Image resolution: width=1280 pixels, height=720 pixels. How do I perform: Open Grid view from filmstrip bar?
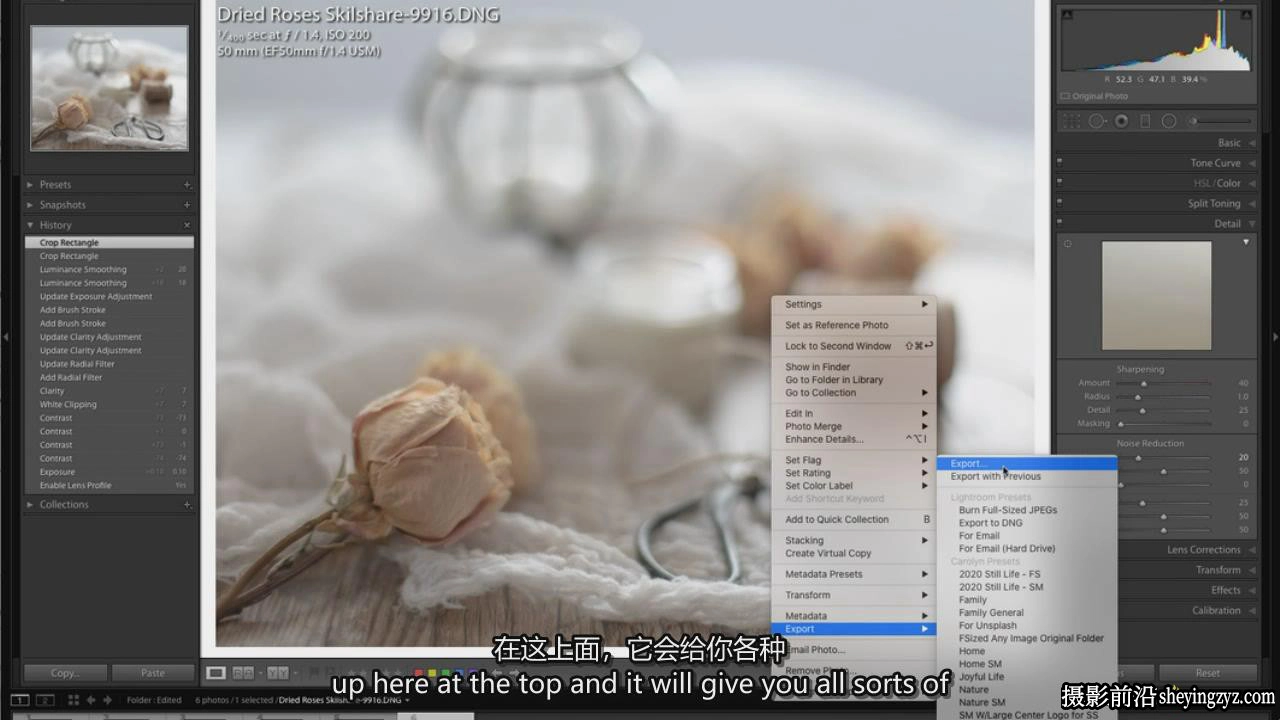(x=74, y=700)
